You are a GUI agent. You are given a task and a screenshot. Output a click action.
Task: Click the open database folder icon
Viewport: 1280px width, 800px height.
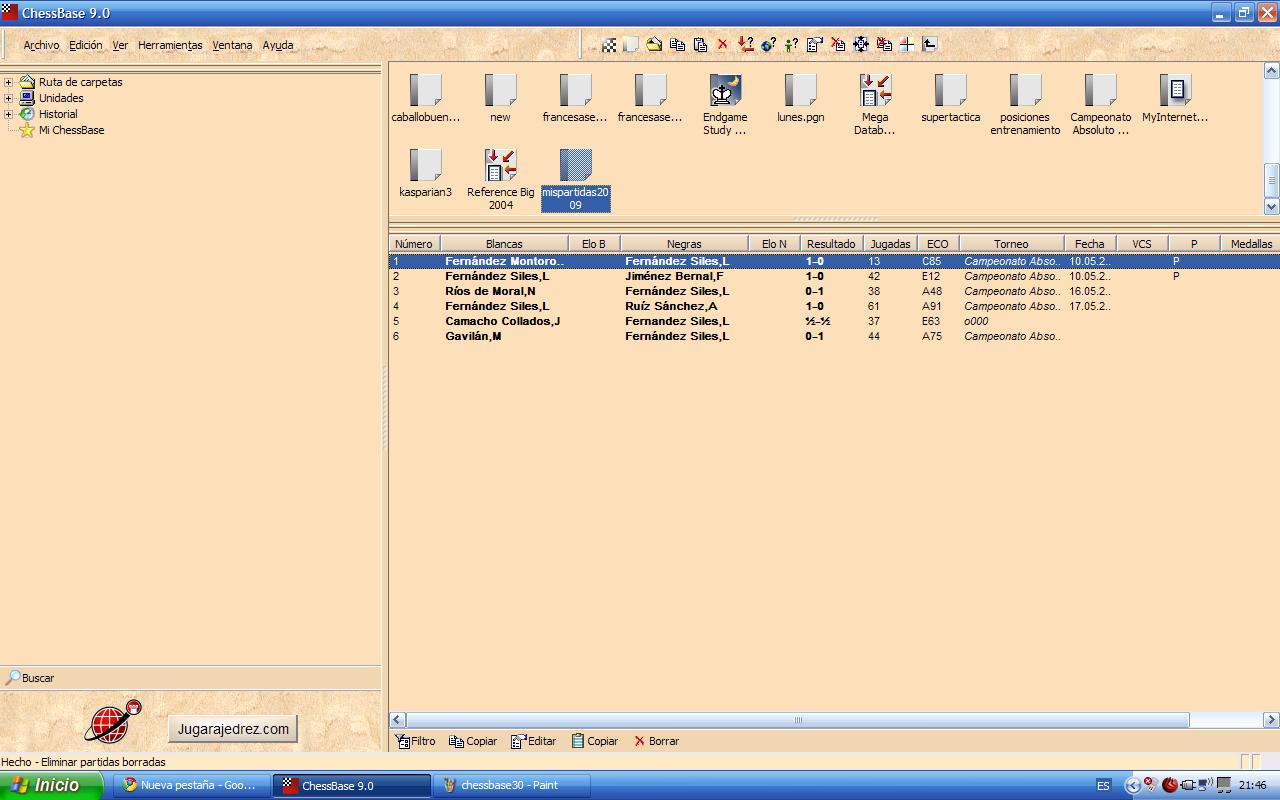(x=654, y=44)
